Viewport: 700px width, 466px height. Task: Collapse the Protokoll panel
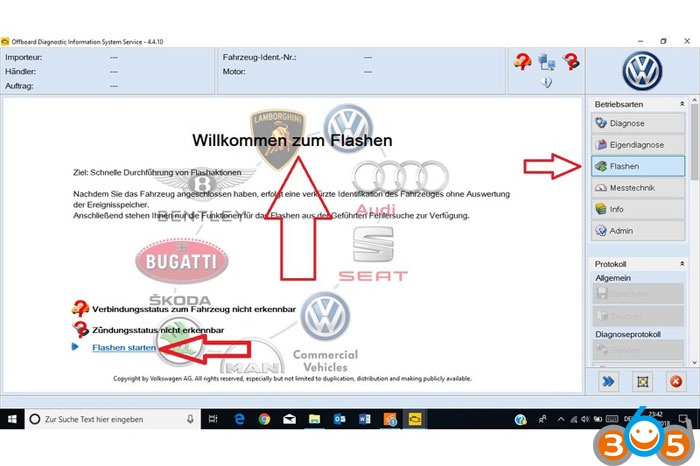(x=682, y=263)
